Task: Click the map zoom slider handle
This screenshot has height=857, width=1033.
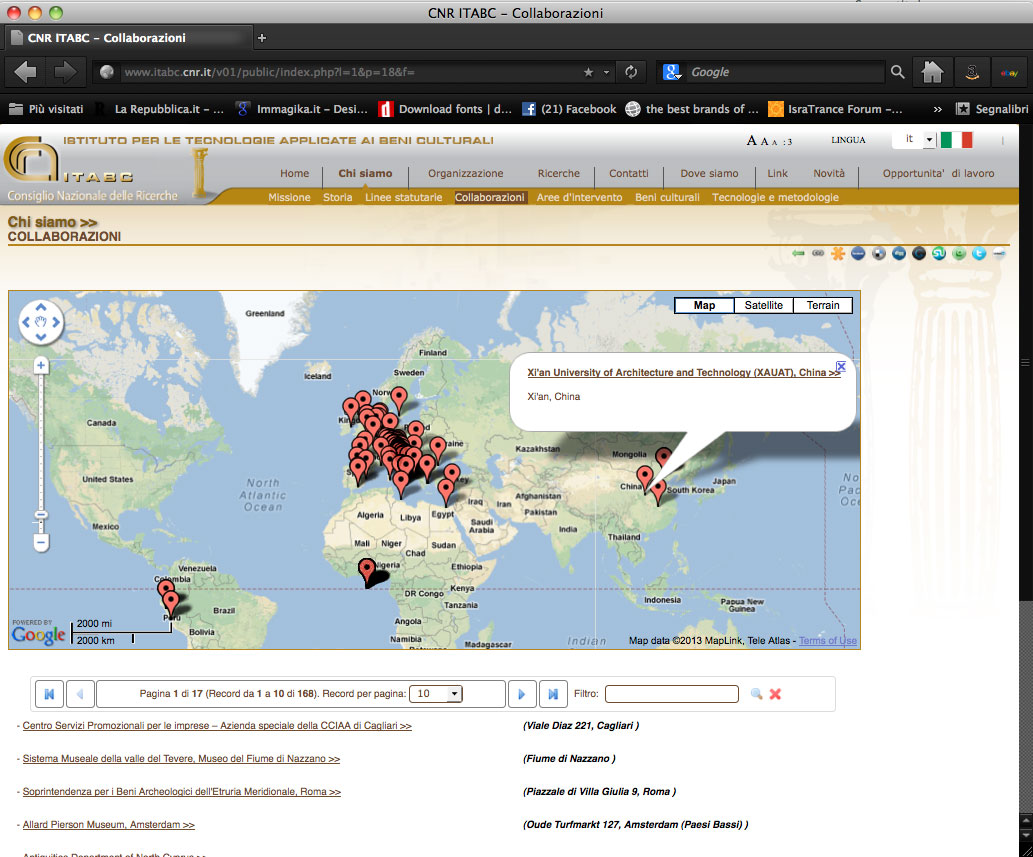Action: pos(41,515)
